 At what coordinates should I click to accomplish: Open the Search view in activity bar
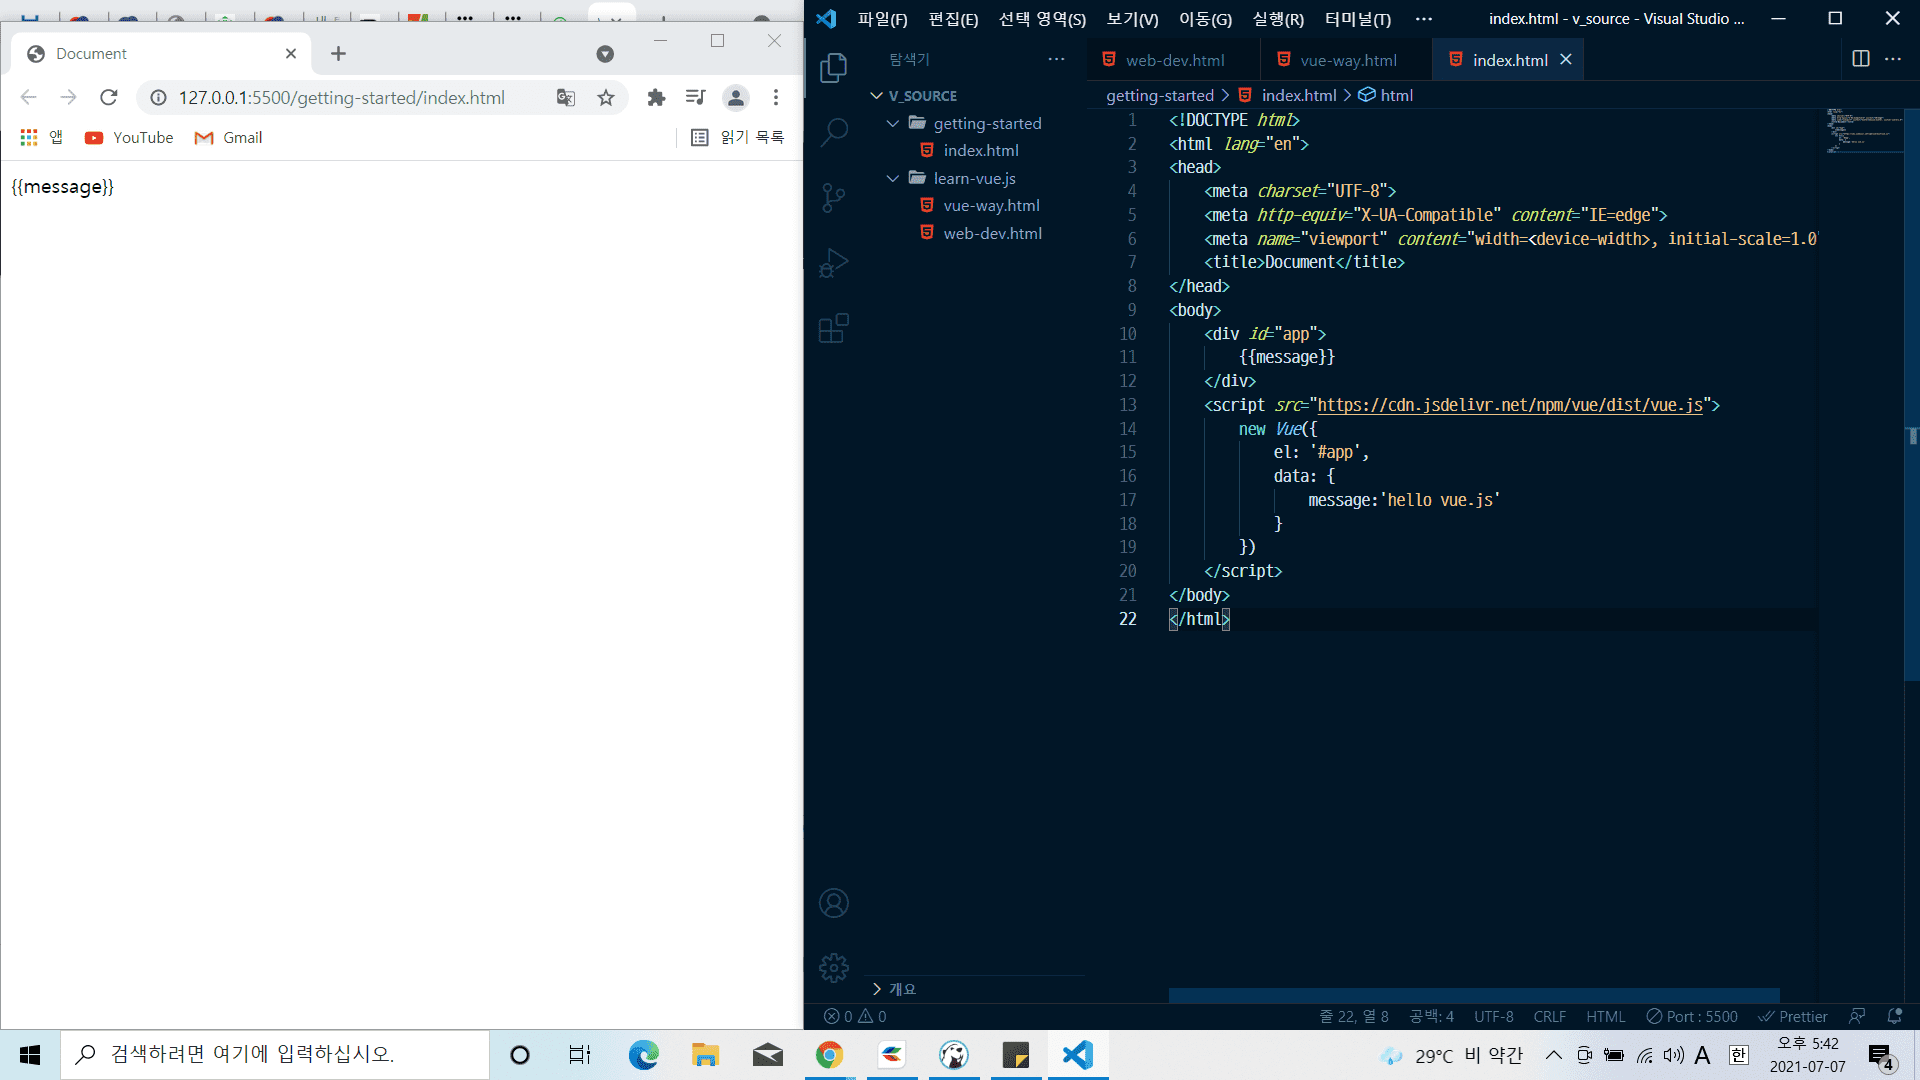833,132
